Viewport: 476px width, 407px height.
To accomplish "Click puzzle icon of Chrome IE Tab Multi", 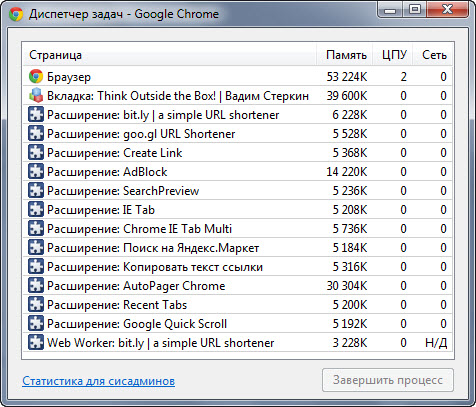I will coord(36,229).
